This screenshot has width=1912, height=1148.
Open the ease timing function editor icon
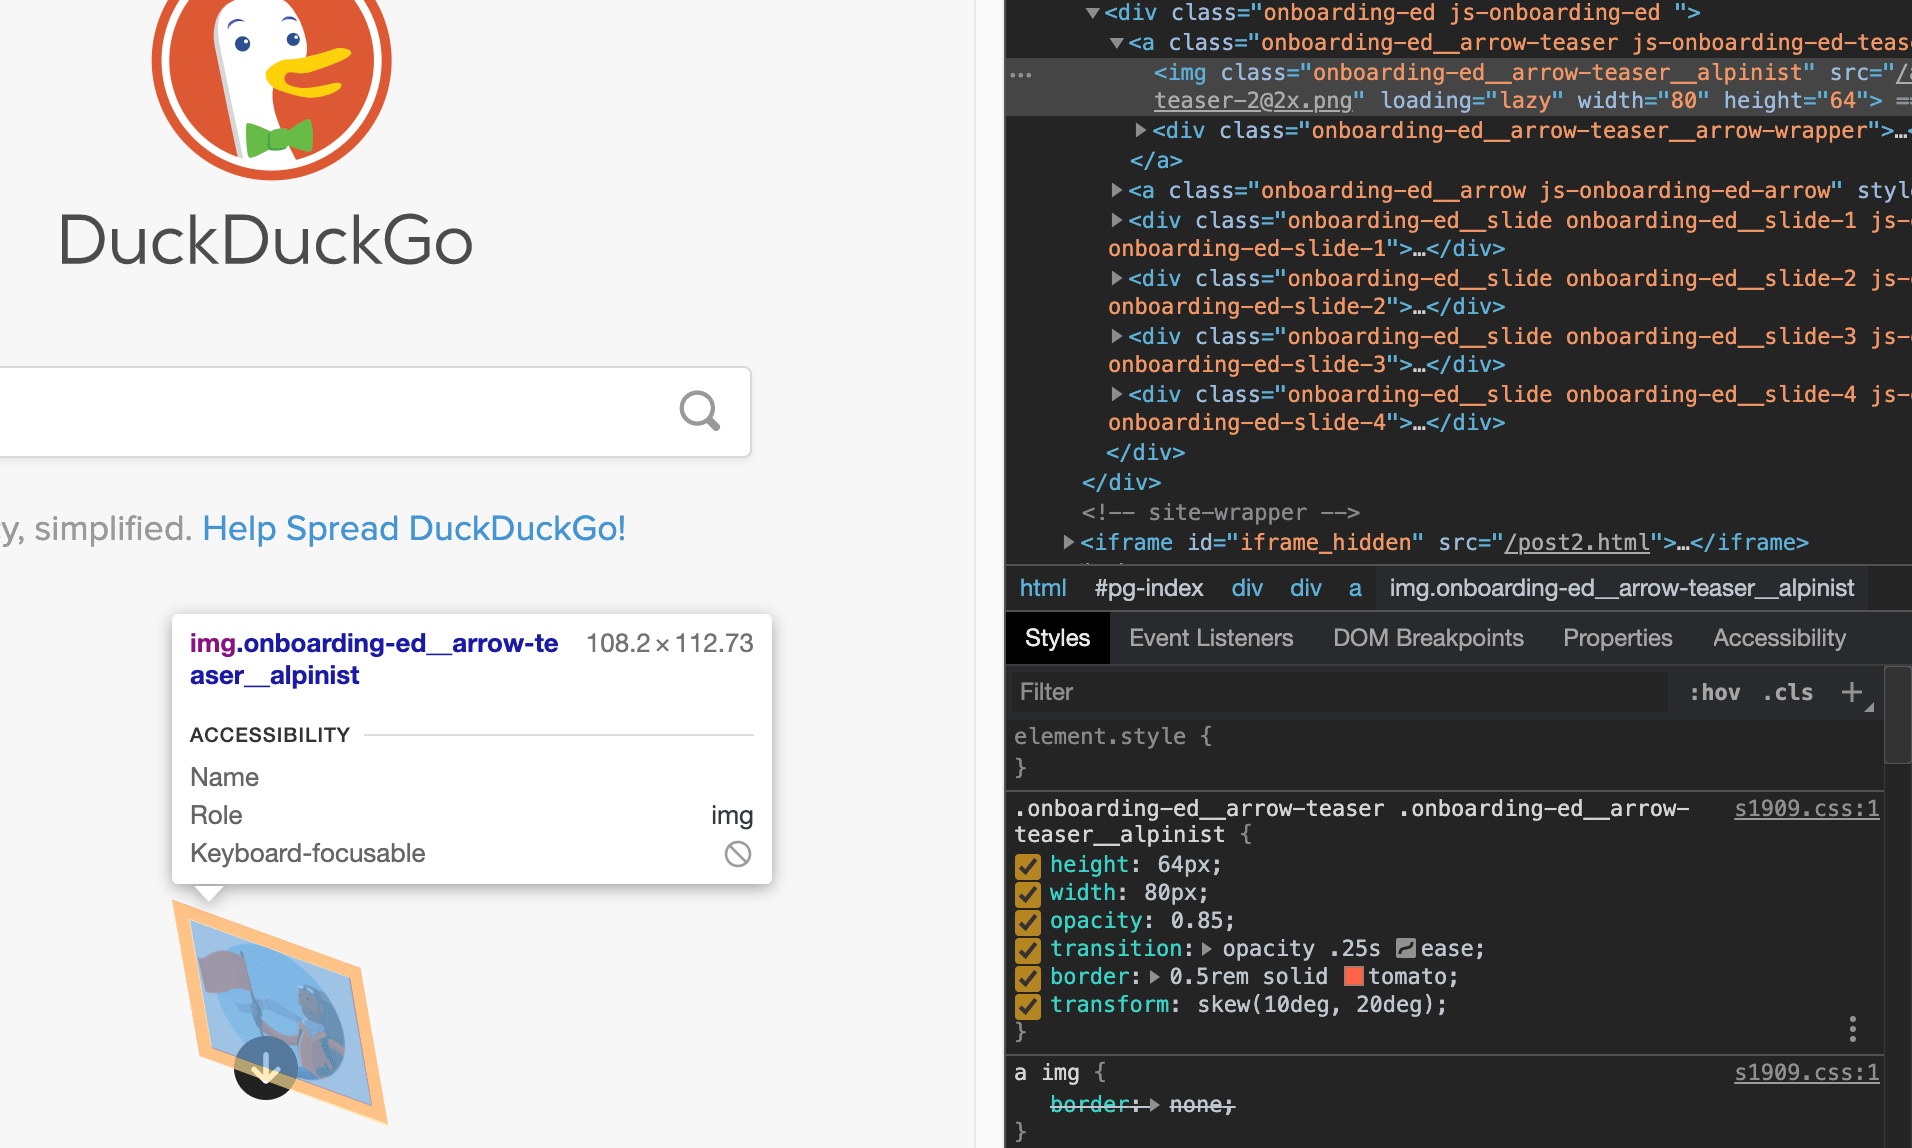click(x=1406, y=948)
